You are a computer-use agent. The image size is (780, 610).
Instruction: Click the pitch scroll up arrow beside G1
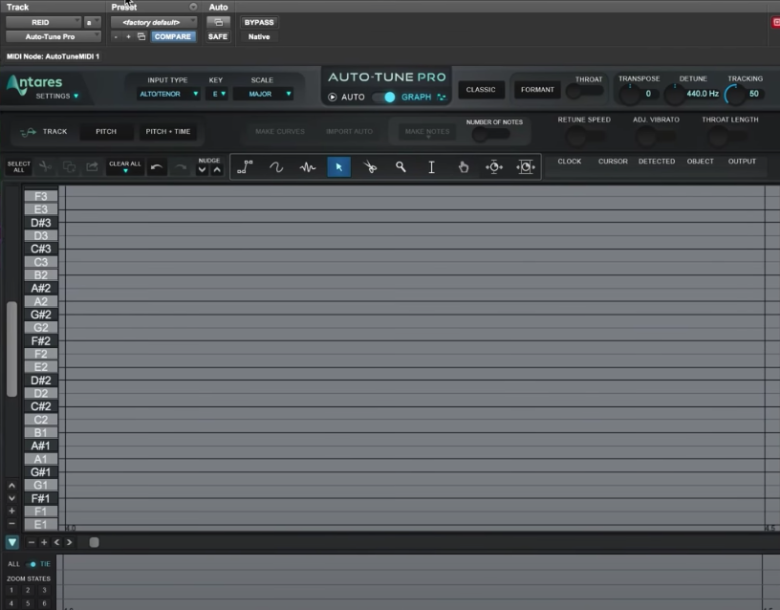(x=12, y=486)
